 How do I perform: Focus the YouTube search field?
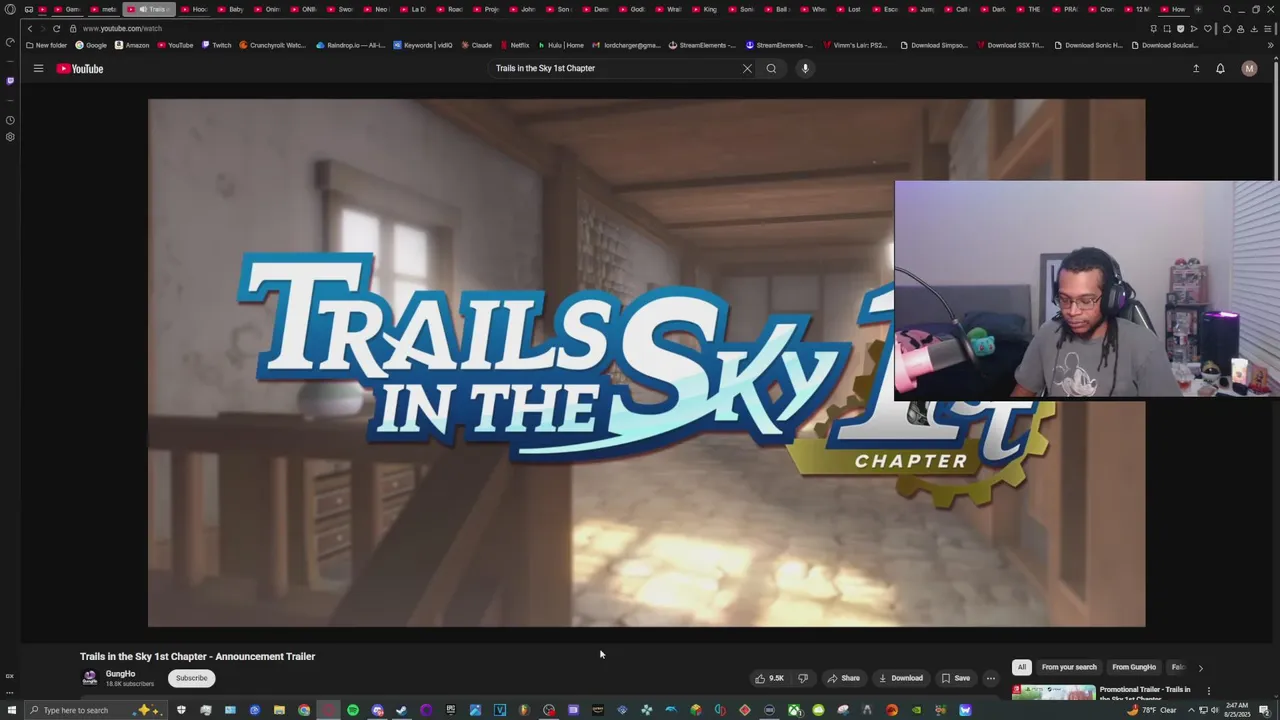(x=615, y=68)
